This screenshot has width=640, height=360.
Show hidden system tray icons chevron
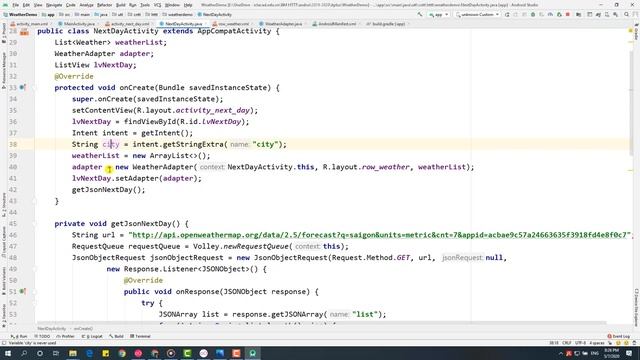coord(560,353)
